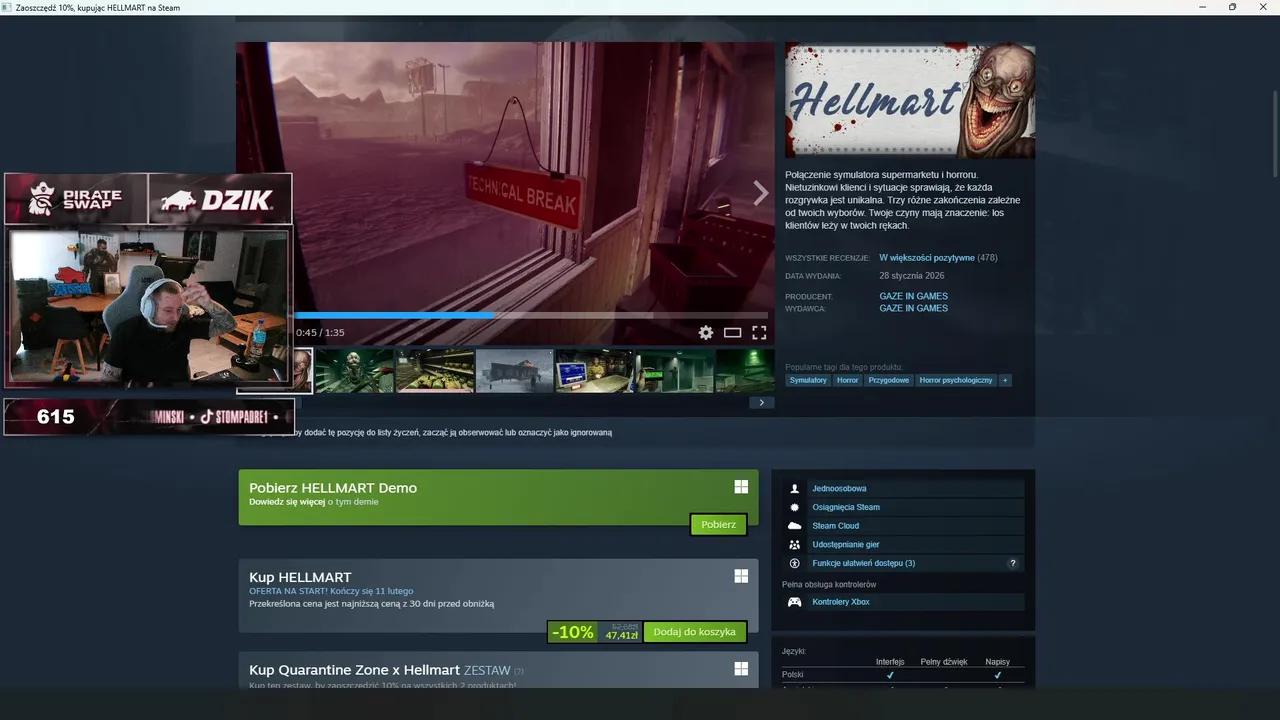Open Funkcje ułatwień dostępu (3) link

[x=863, y=563]
